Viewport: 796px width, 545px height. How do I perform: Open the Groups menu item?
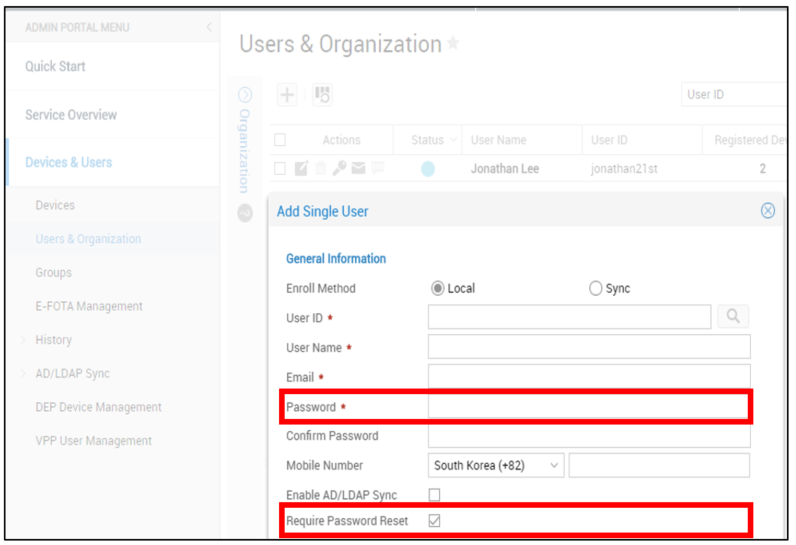pos(53,272)
